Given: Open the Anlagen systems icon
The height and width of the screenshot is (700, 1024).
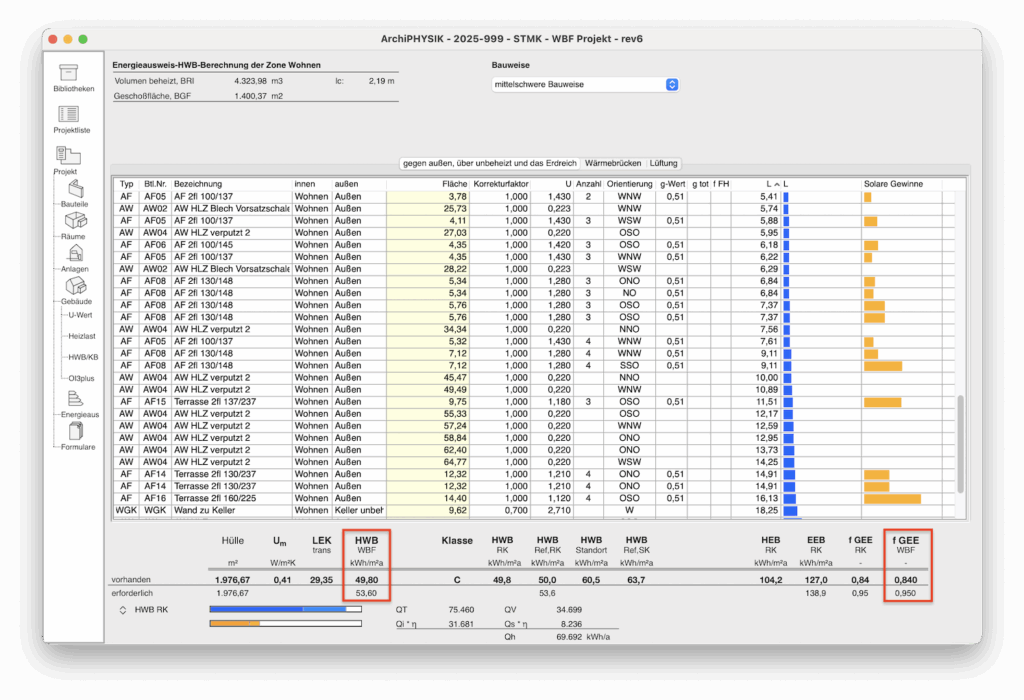Looking at the screenshot, I should (x=76, y=254).
